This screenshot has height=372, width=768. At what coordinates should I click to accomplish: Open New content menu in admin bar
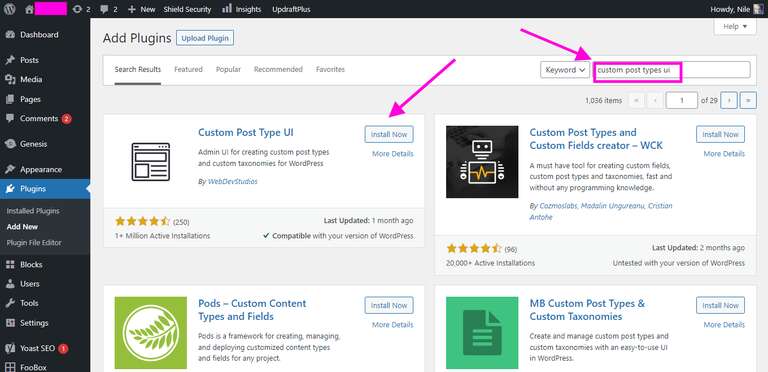coord(141,9)
